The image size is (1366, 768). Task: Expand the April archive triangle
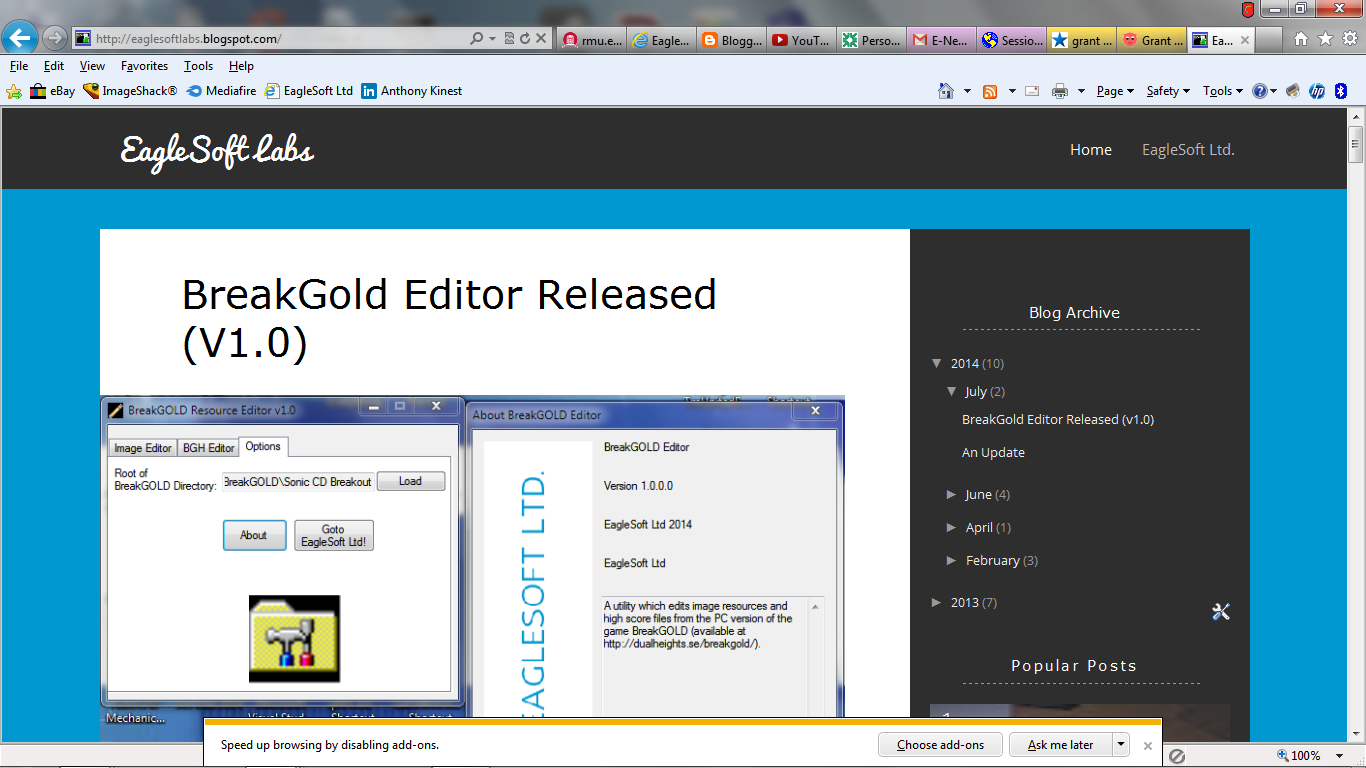click(952, 527)
